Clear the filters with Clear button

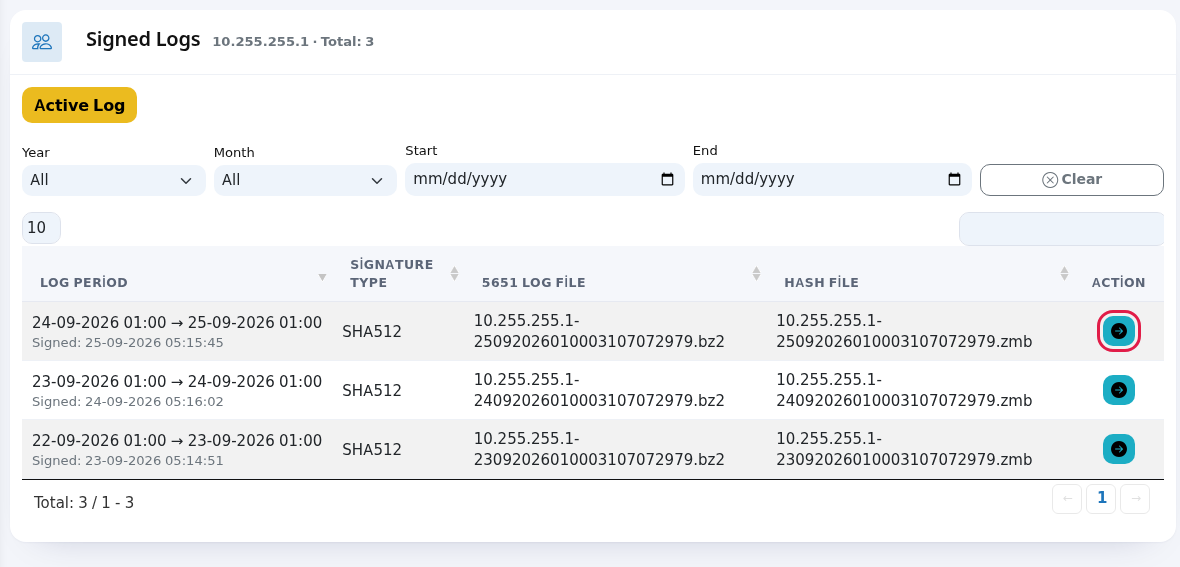tap(1072, 179)
